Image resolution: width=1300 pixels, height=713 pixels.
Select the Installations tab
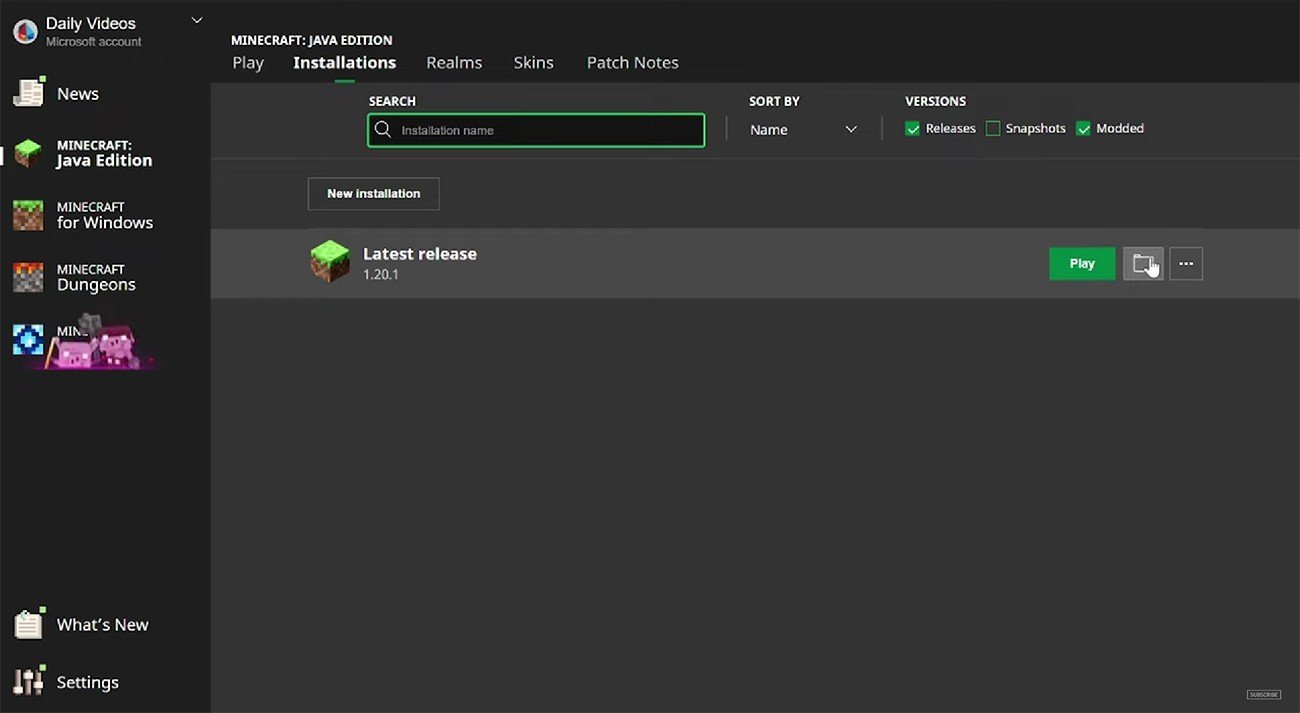345,62
